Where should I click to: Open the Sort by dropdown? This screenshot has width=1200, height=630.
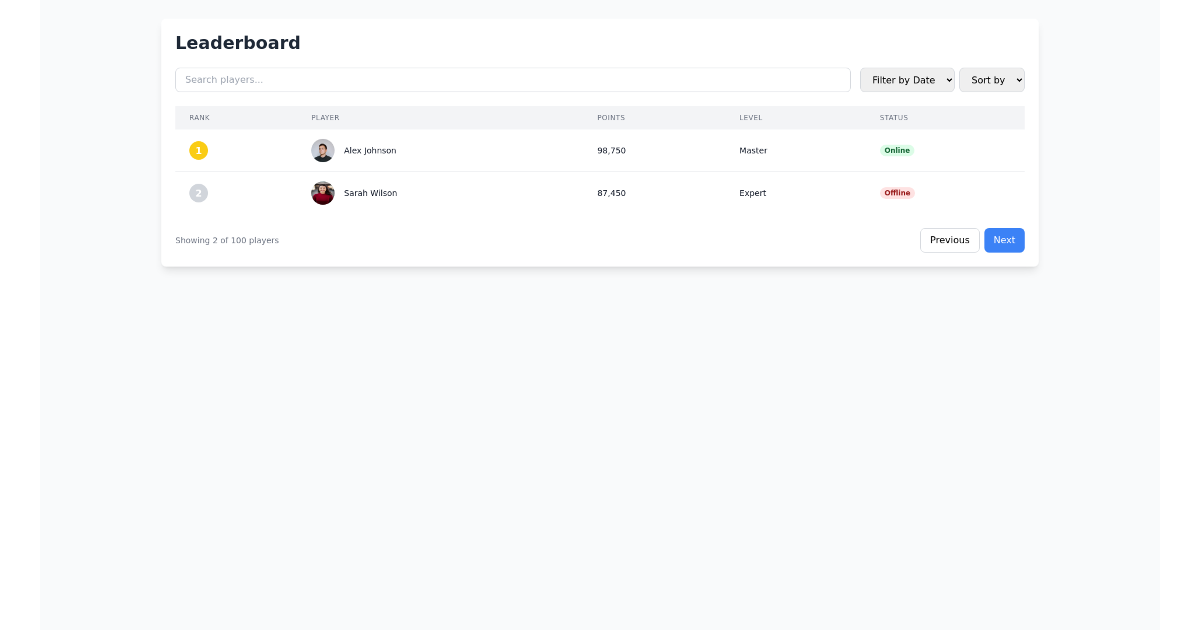pos(991,79)
